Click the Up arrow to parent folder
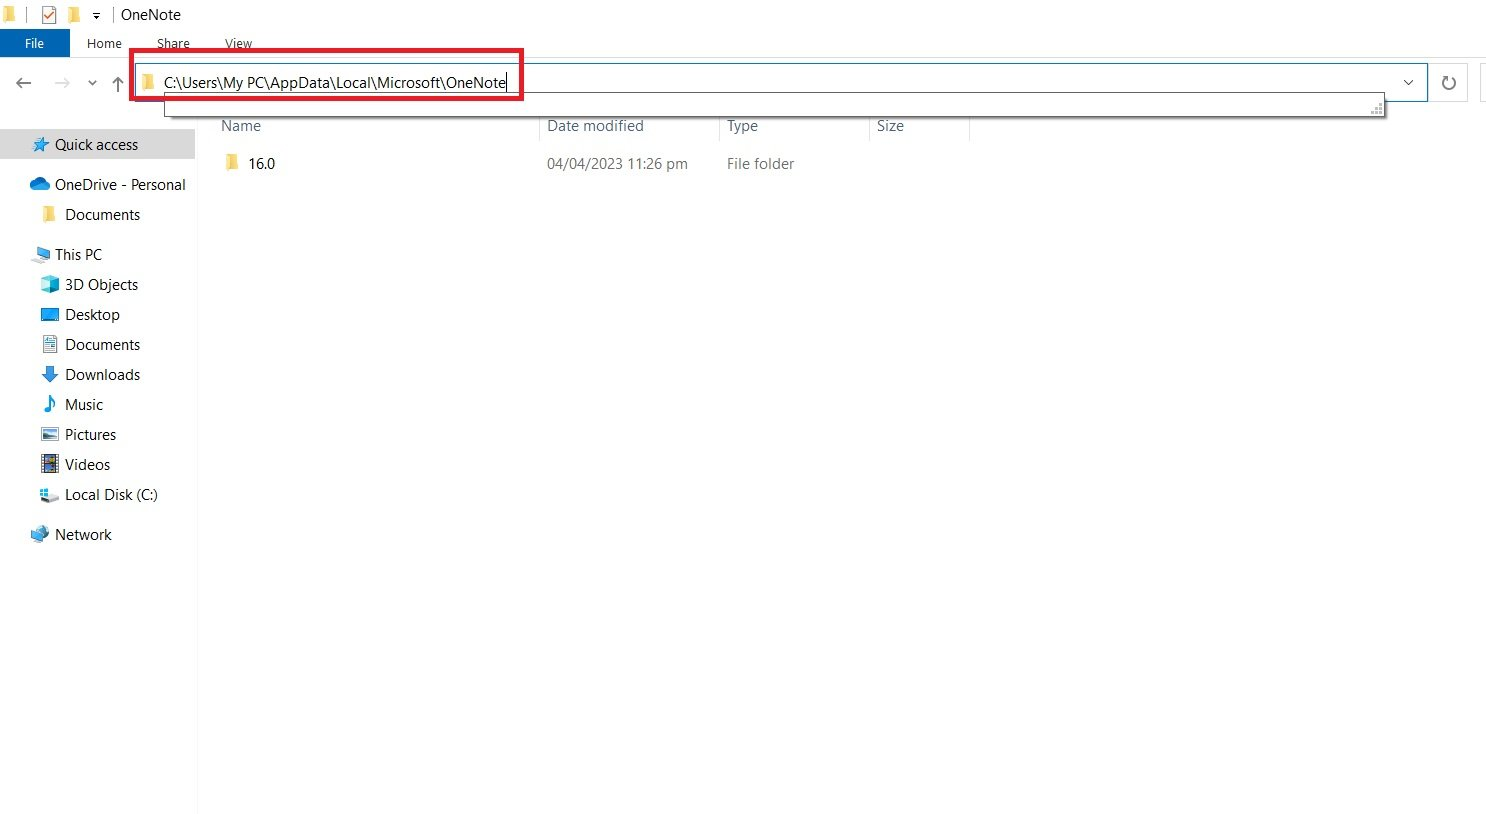This screenshot has height=814, width=1486. (117, 84)
